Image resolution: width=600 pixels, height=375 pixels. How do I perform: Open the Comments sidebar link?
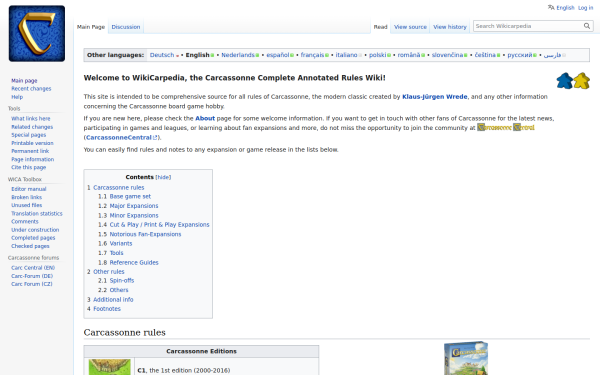25,222
